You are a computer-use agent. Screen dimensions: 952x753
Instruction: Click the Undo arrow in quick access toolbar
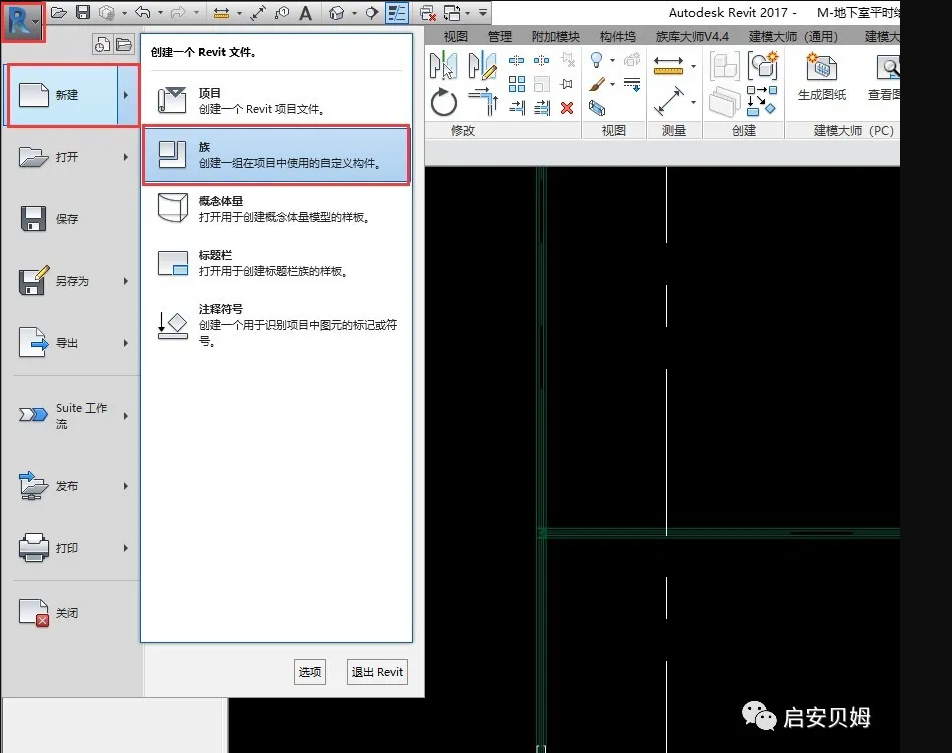coord(143,12)
